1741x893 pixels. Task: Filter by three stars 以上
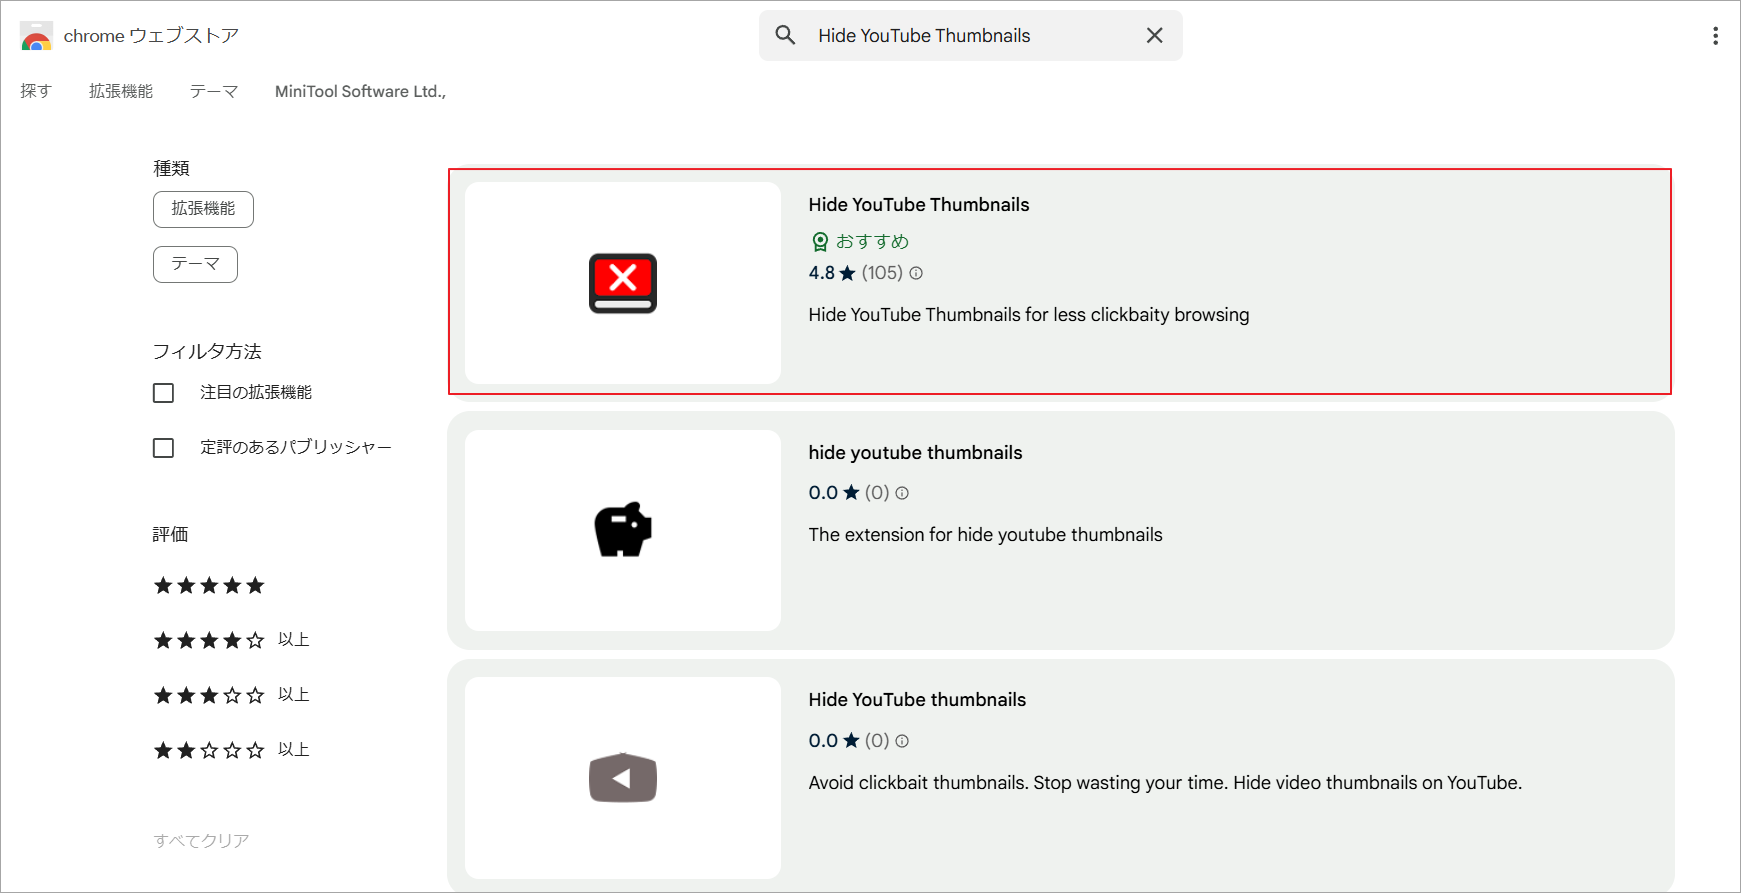point(231,695)
